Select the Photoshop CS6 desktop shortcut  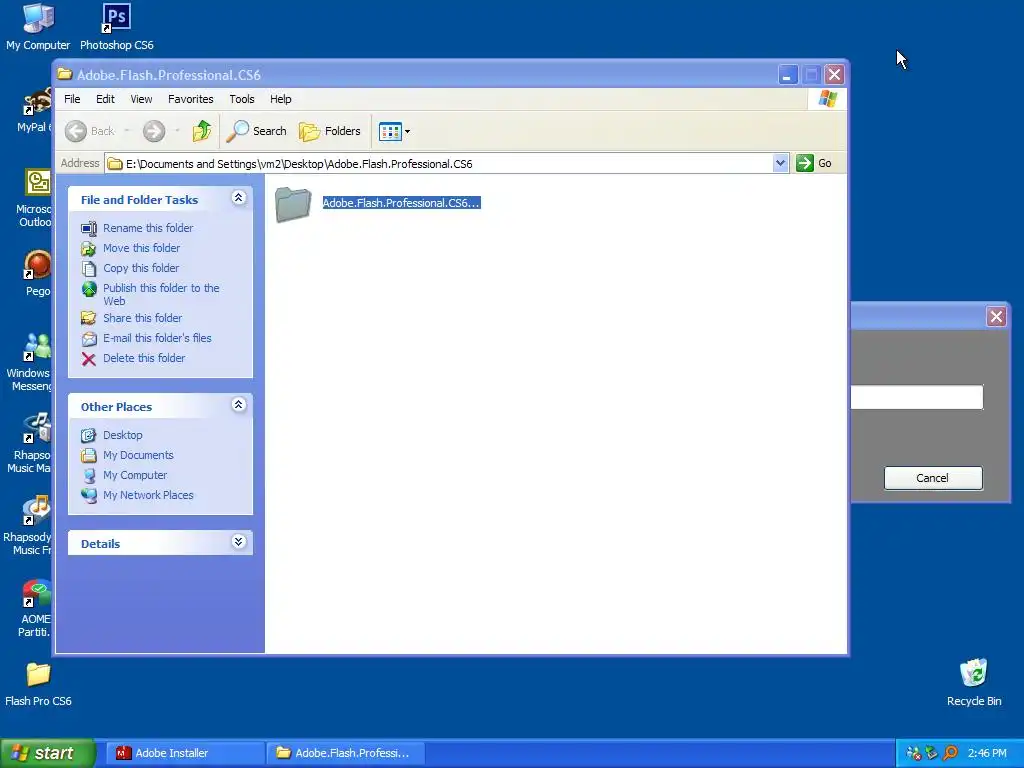(x=116, y=27)
